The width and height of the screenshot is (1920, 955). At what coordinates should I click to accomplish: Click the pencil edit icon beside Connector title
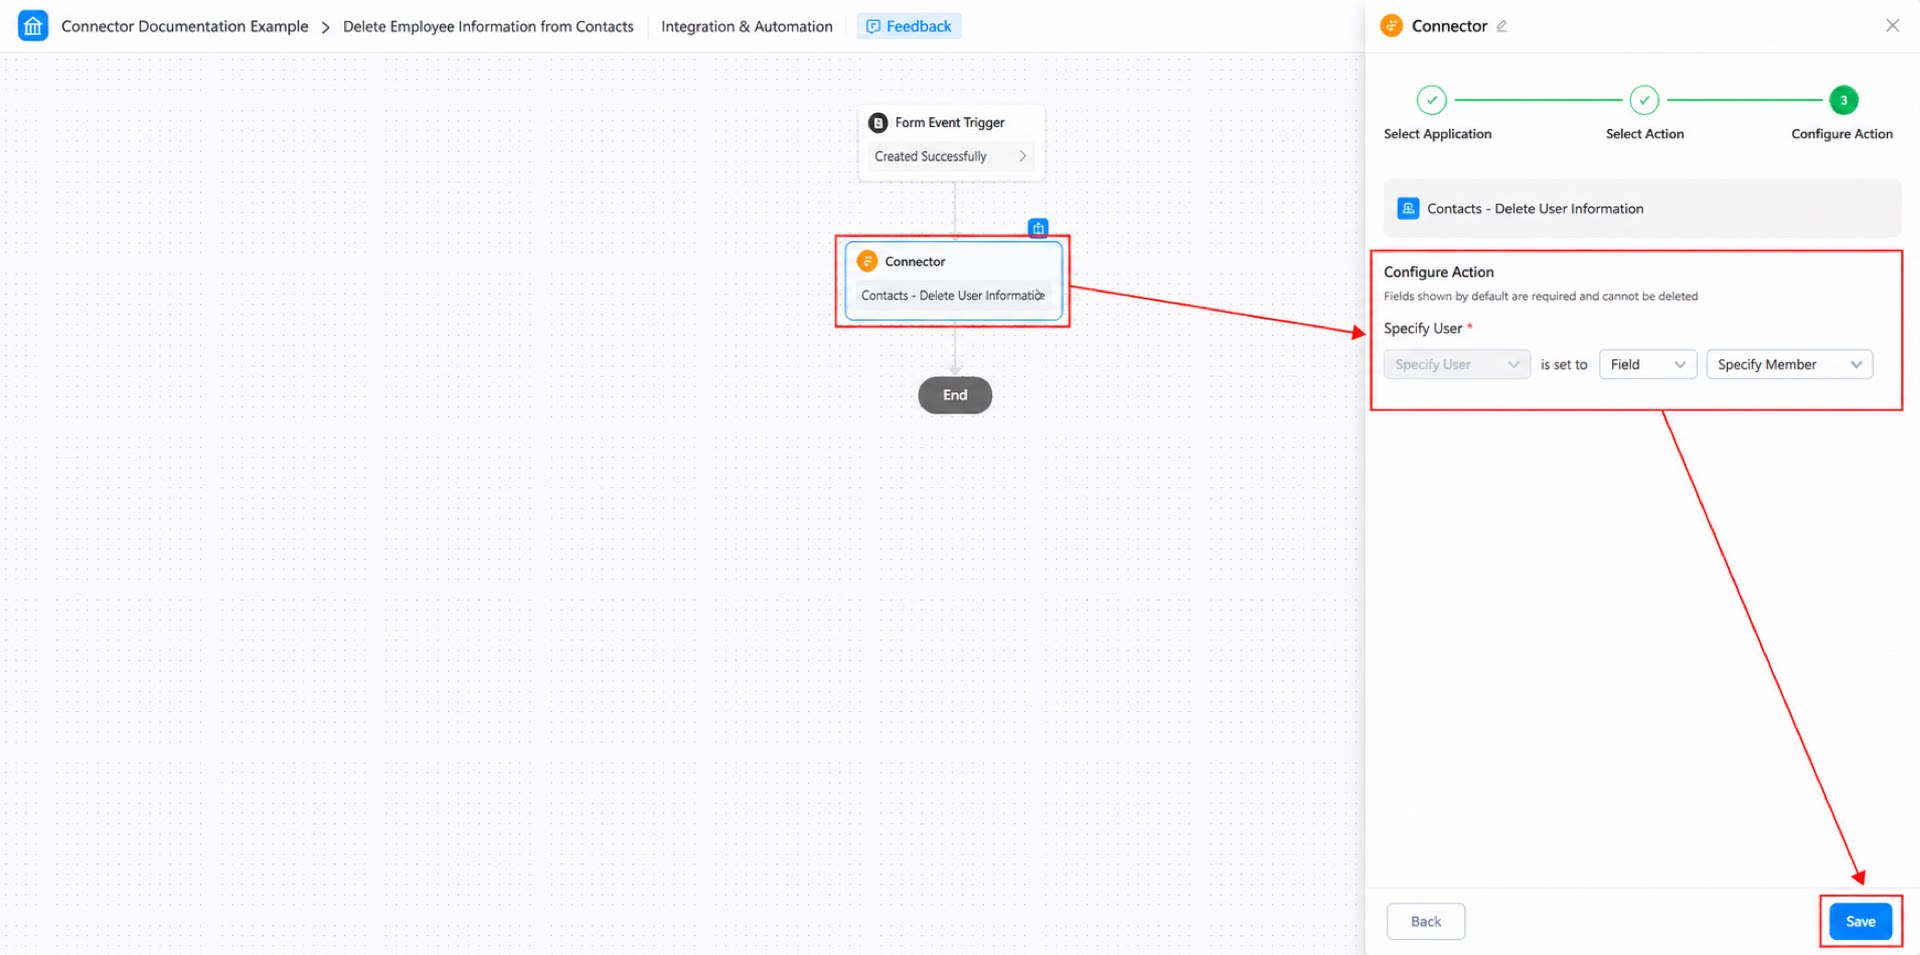pos(1502,26)
